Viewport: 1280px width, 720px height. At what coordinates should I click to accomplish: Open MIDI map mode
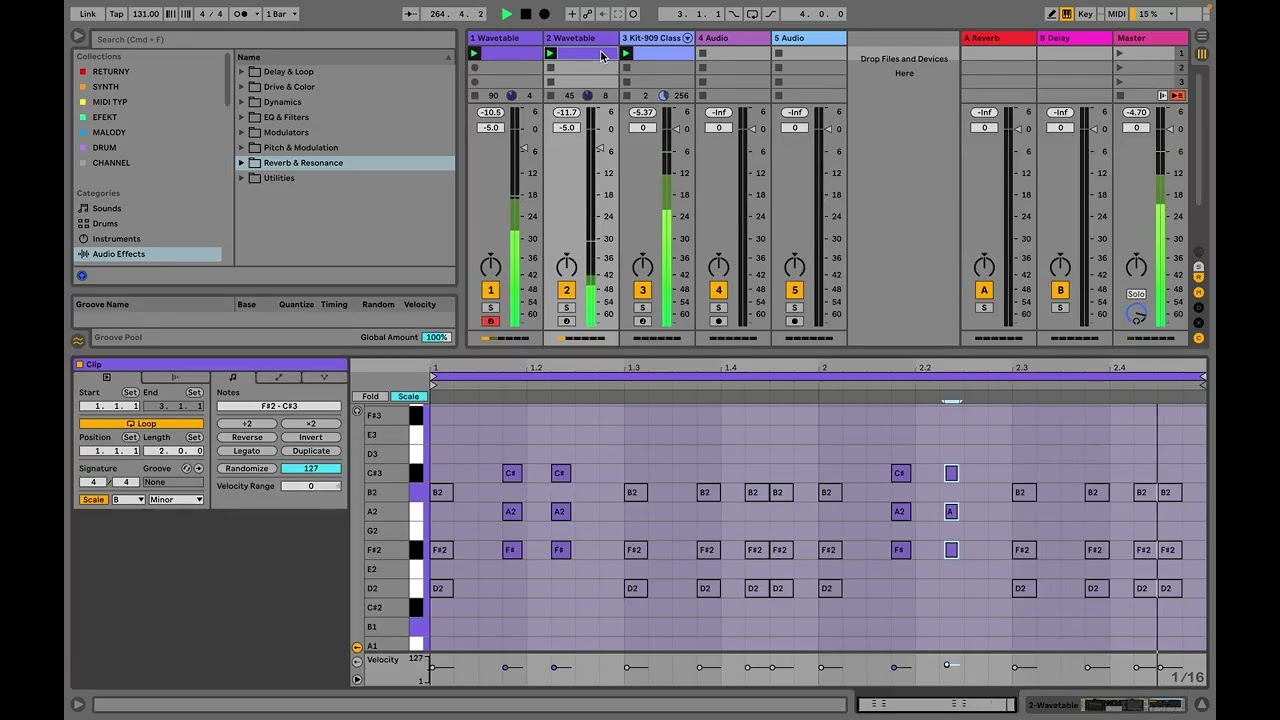point(1117,14)
